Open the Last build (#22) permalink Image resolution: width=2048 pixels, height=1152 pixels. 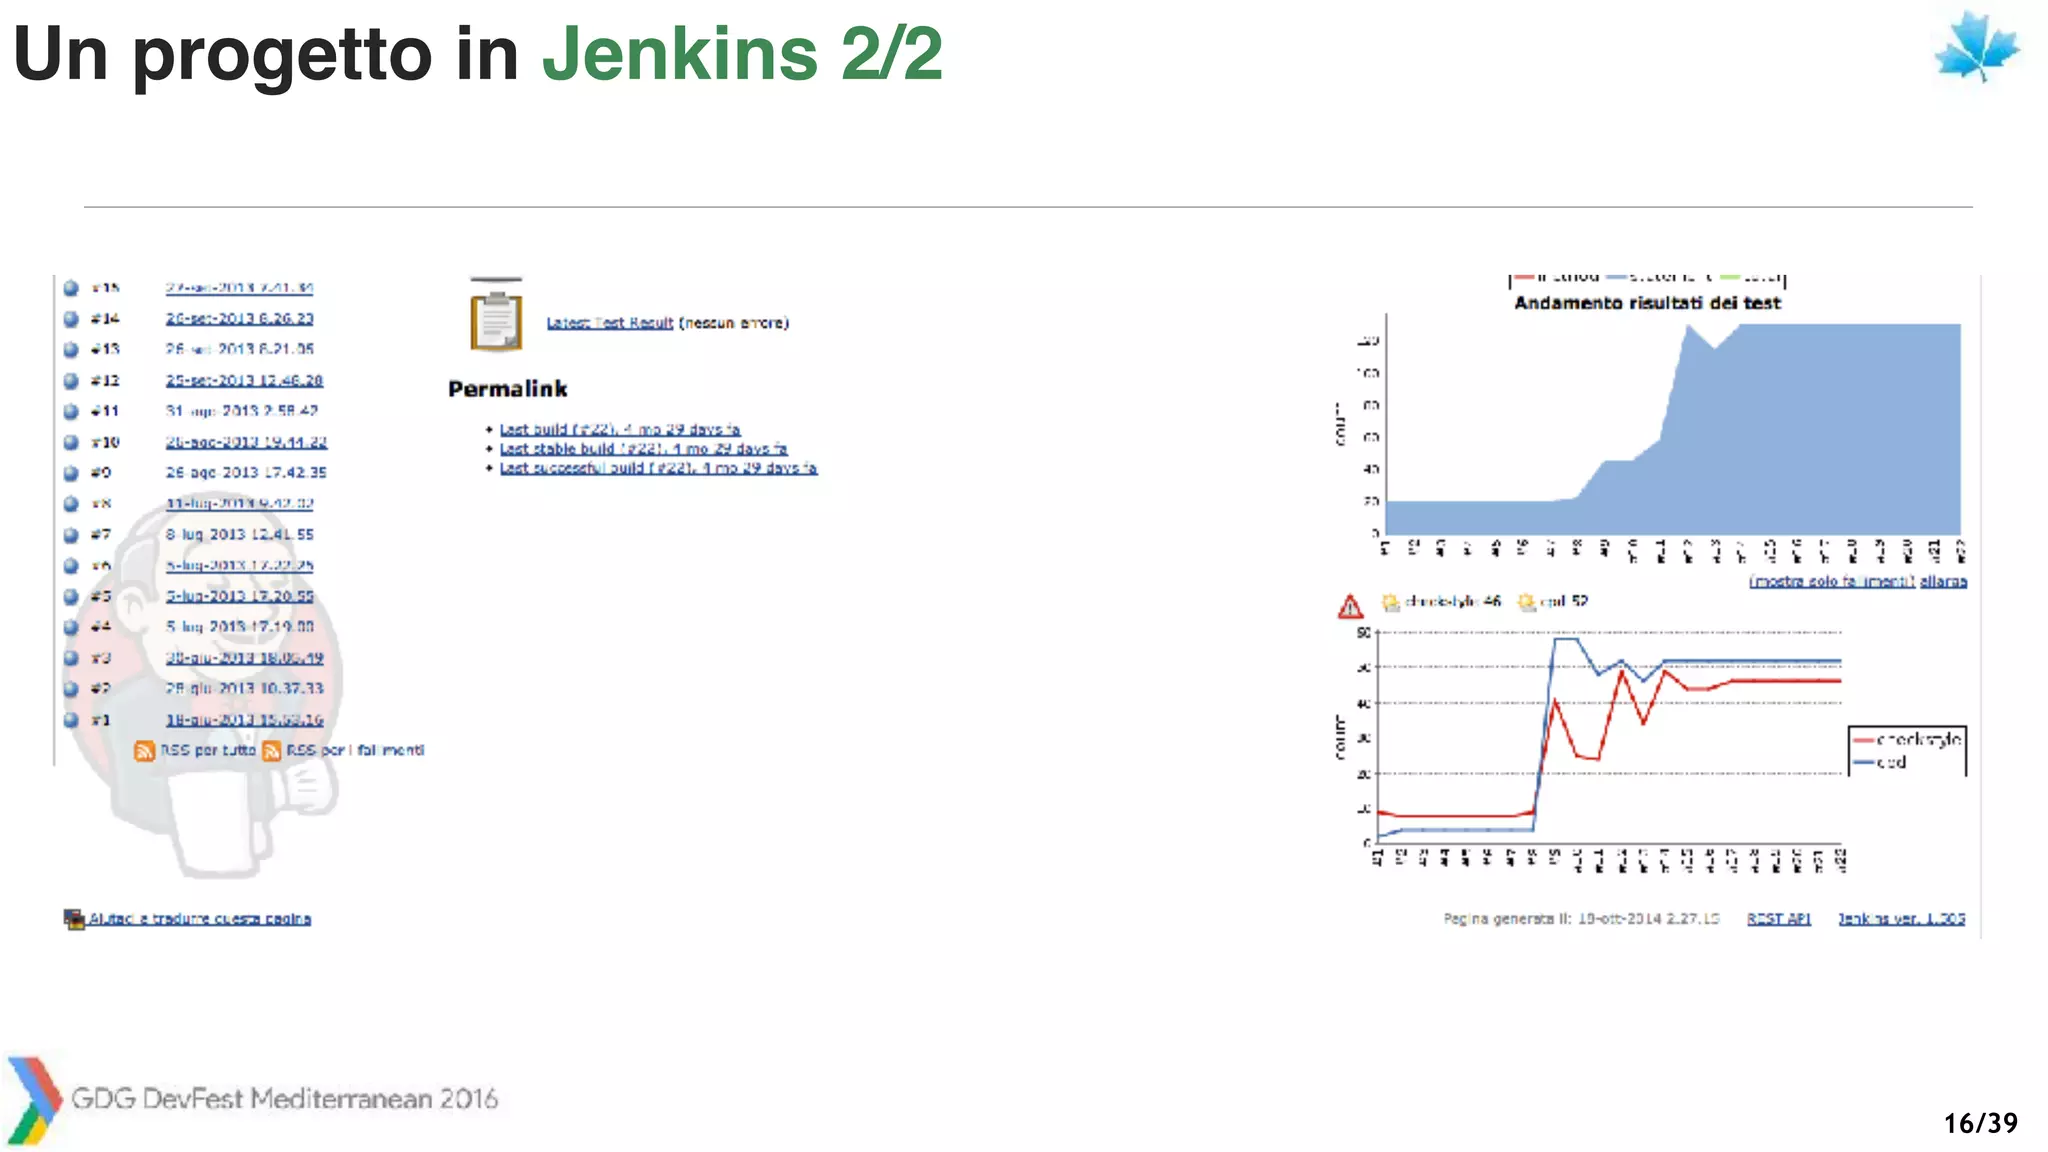(620, 429)
